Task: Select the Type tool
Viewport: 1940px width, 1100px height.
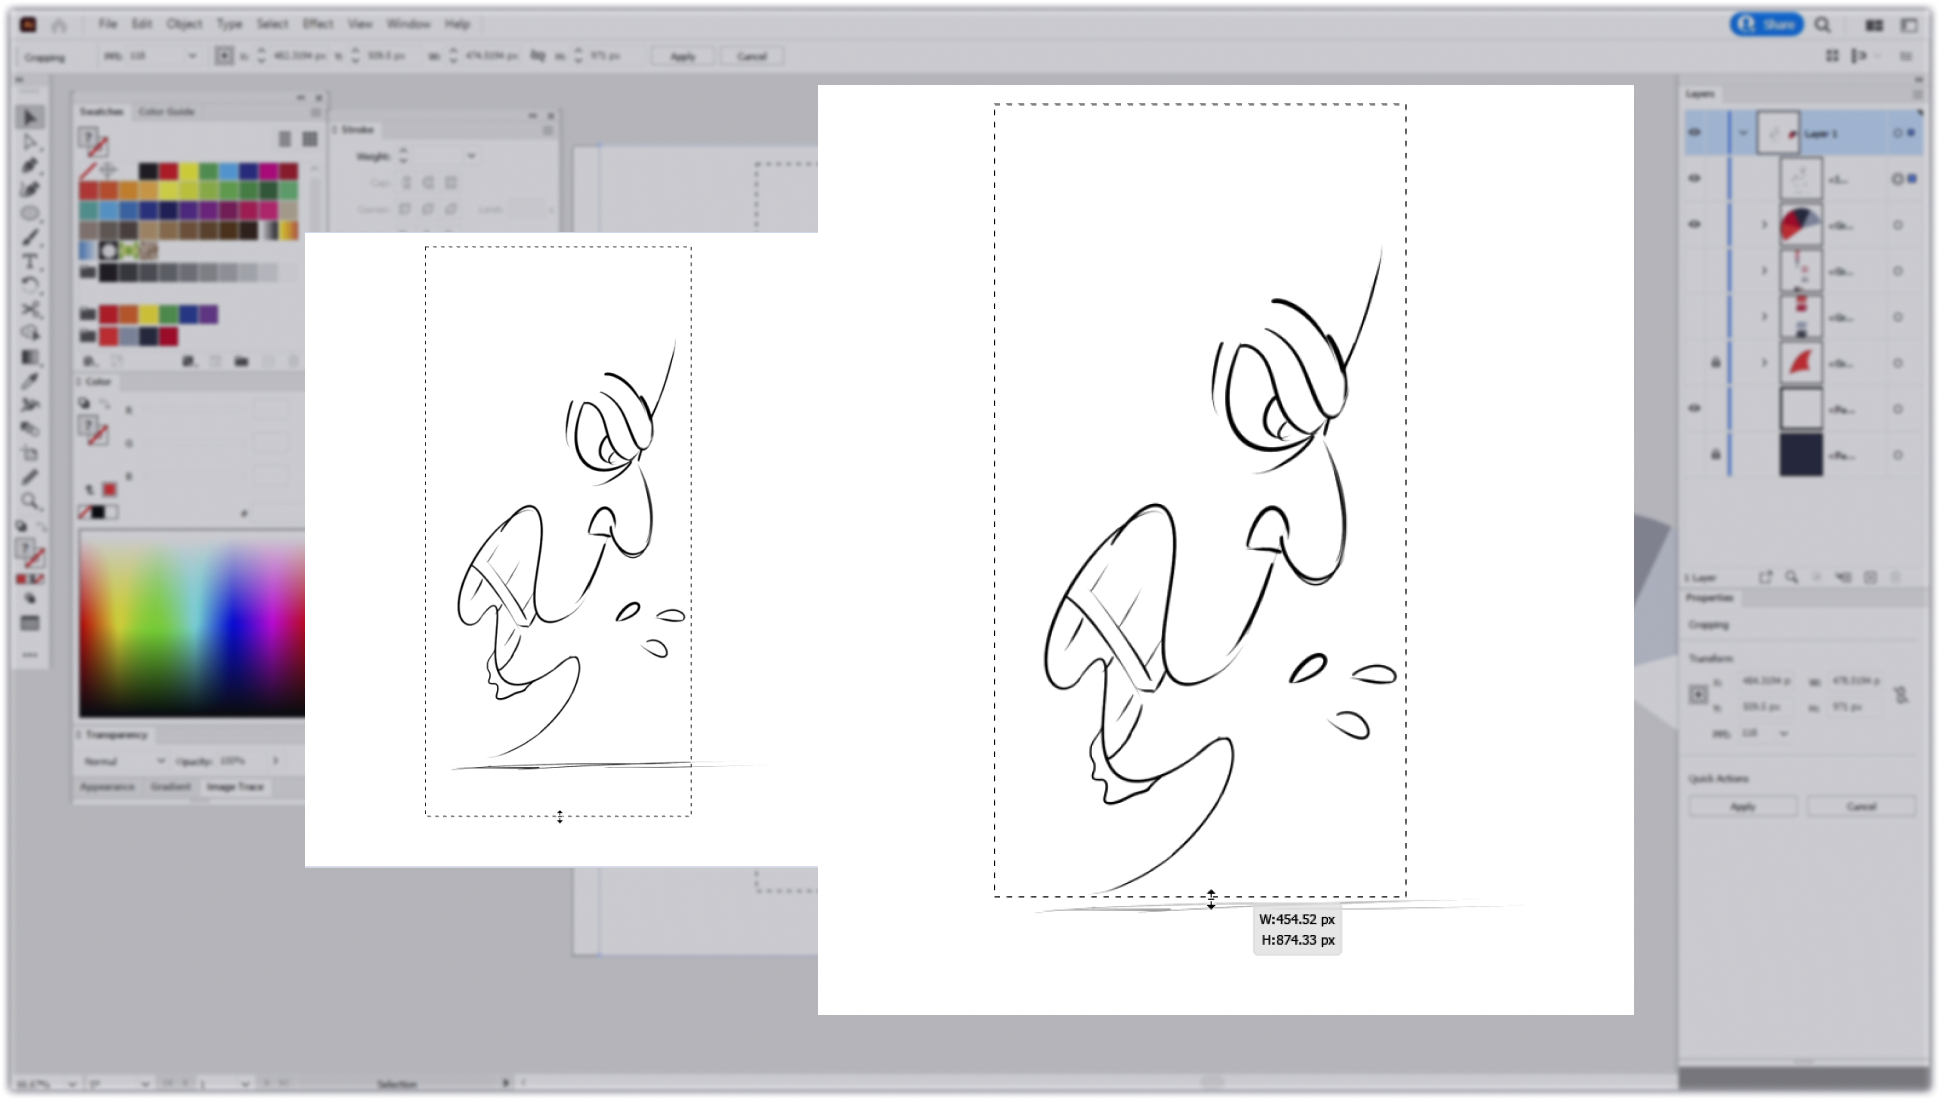Action: [x=30, y=262]
